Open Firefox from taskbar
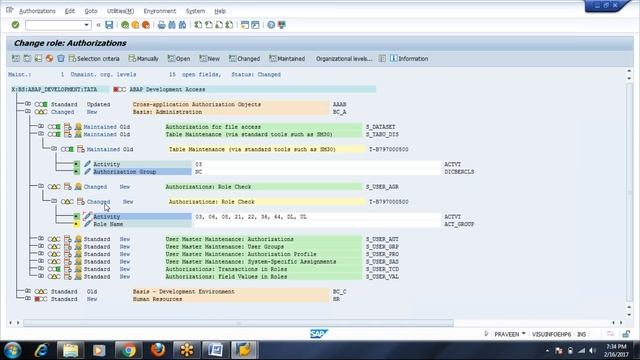The height and width of the screenshot is (360, 640). point(158,350)
